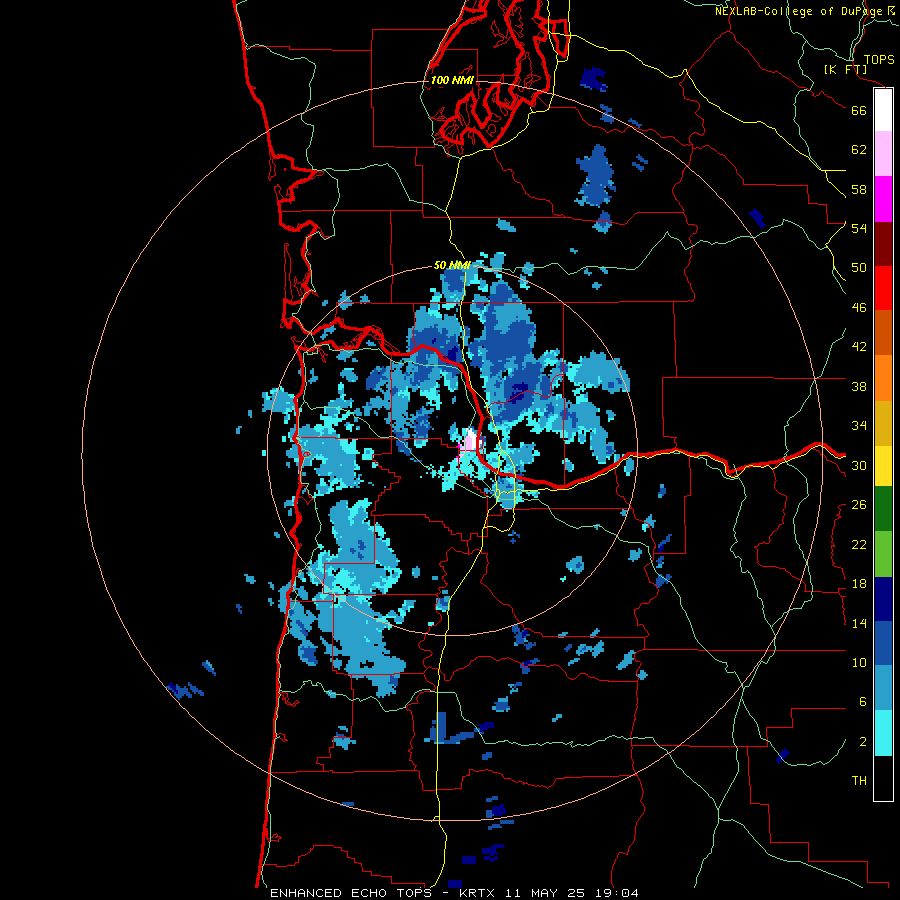Click the black TH threshold swatch
900x900 pixels.
pos(883,778)
